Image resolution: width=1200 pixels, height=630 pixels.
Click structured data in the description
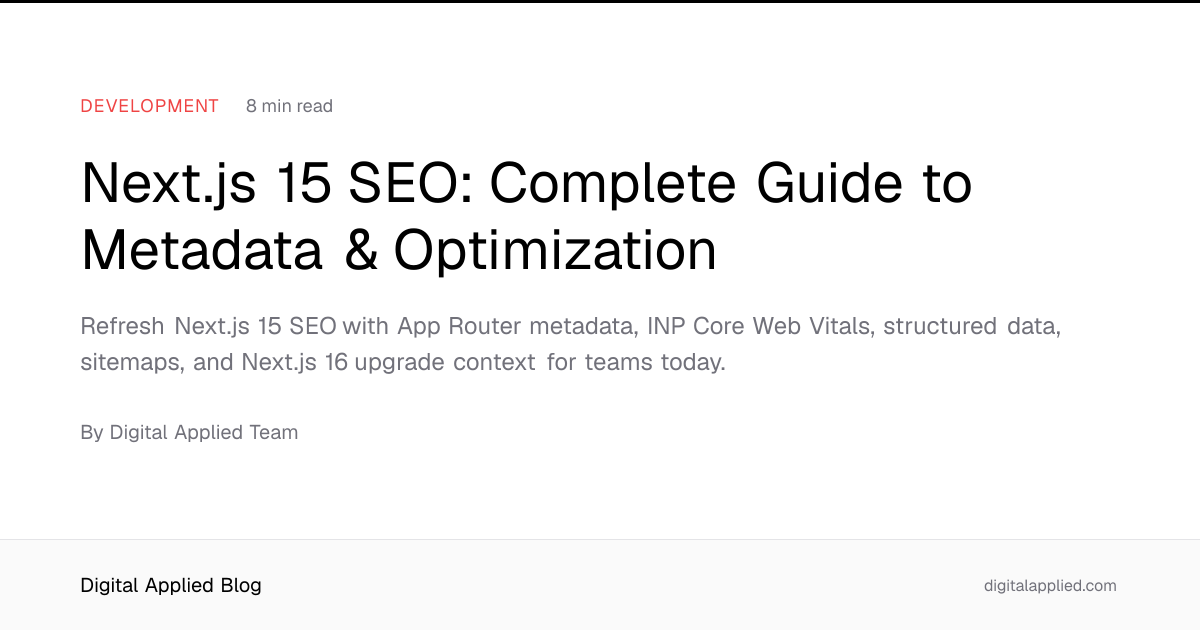(x=972, y=326)
